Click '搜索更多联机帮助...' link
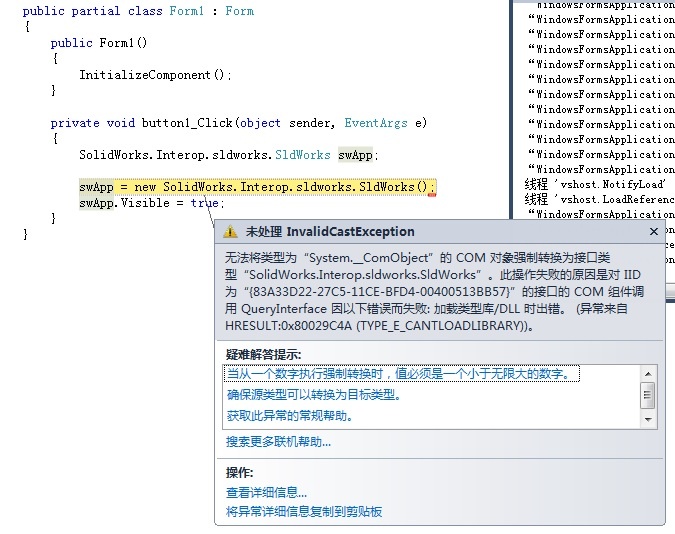The height and width of the screenshot is (534, 675). click(x=279, y=441)
